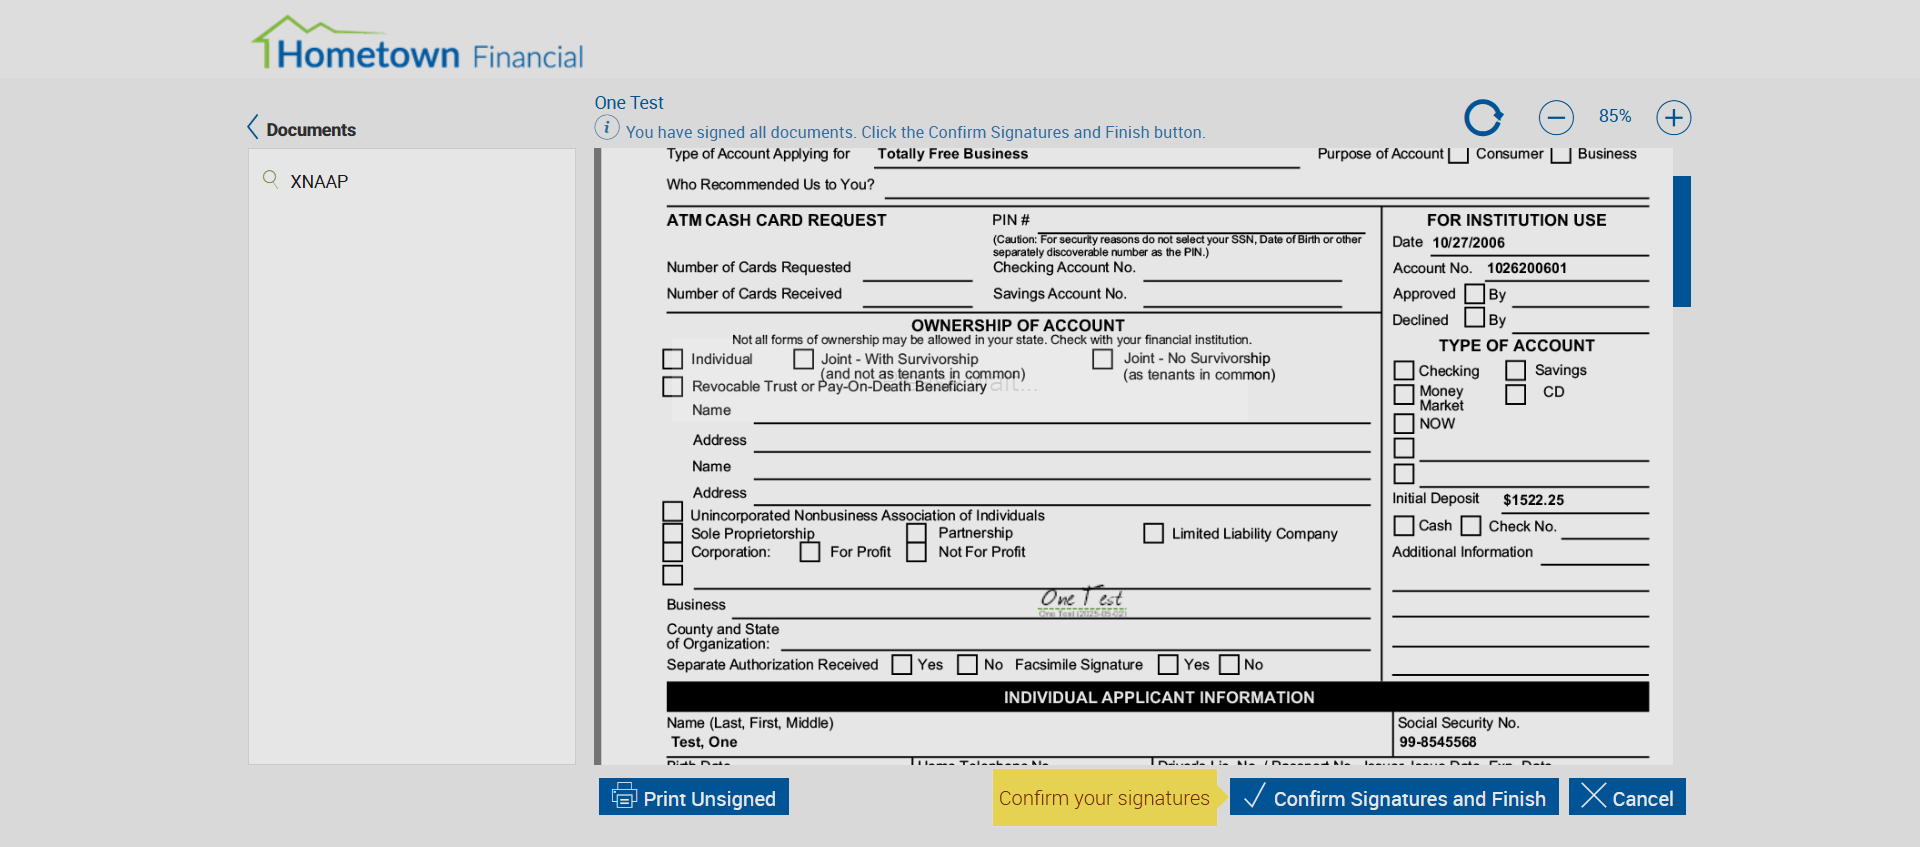Click the blue vertical scrollbar thumb
Viewport: 1920px width, 847px height.
coord(1682,241)
